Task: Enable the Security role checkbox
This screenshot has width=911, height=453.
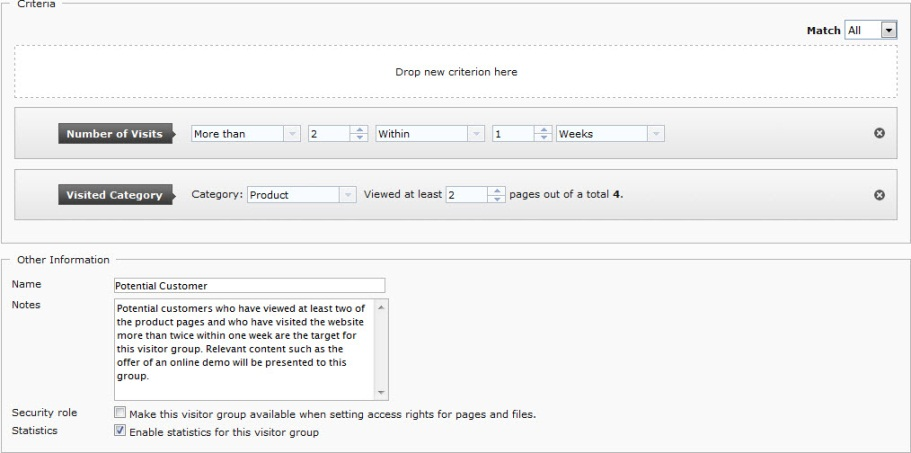Action: coord(120,413)
